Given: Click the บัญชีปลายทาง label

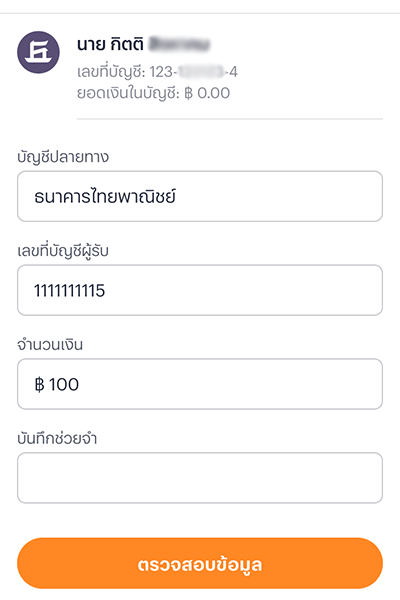Looking at the screenshot, I should click(63, 157).
